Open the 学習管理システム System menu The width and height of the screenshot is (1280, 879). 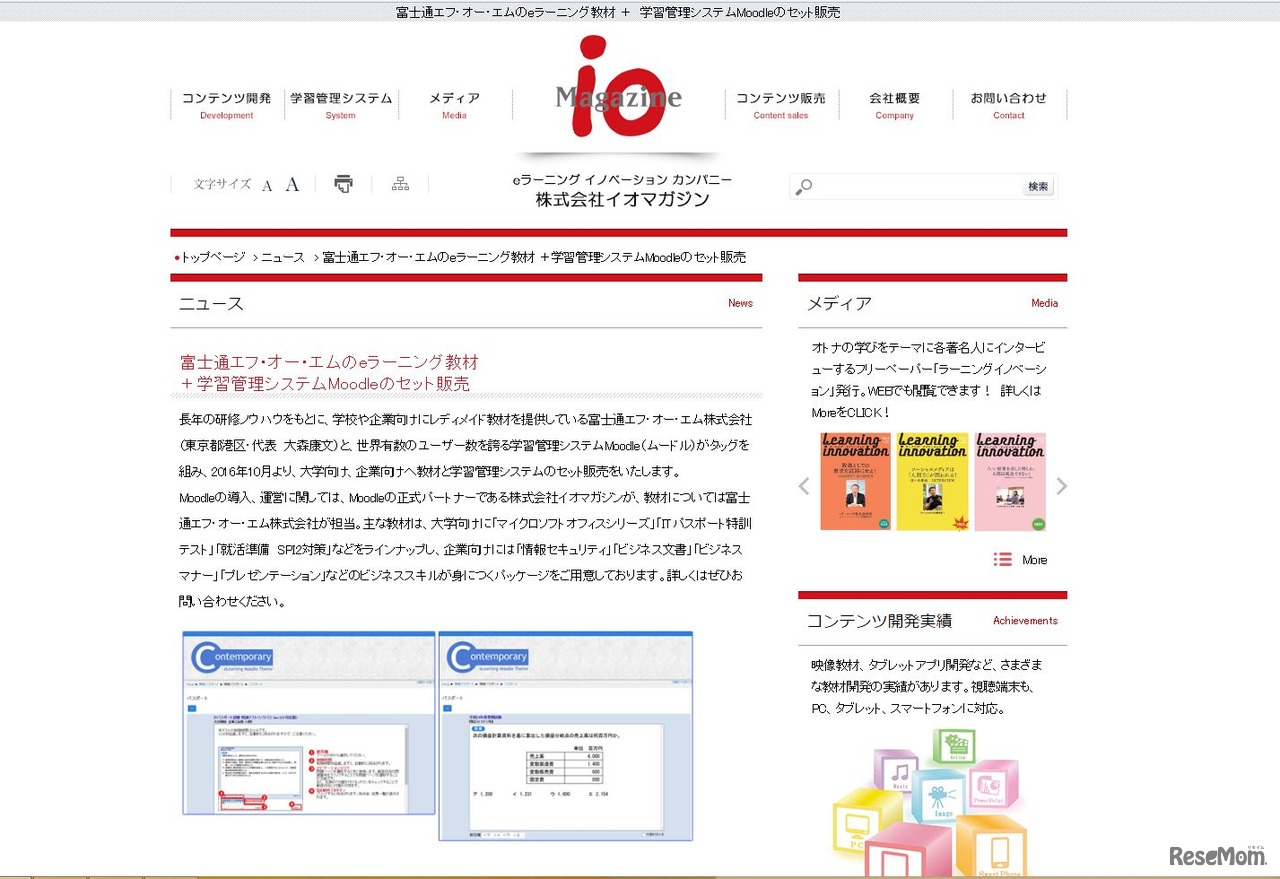click(341, 105)
